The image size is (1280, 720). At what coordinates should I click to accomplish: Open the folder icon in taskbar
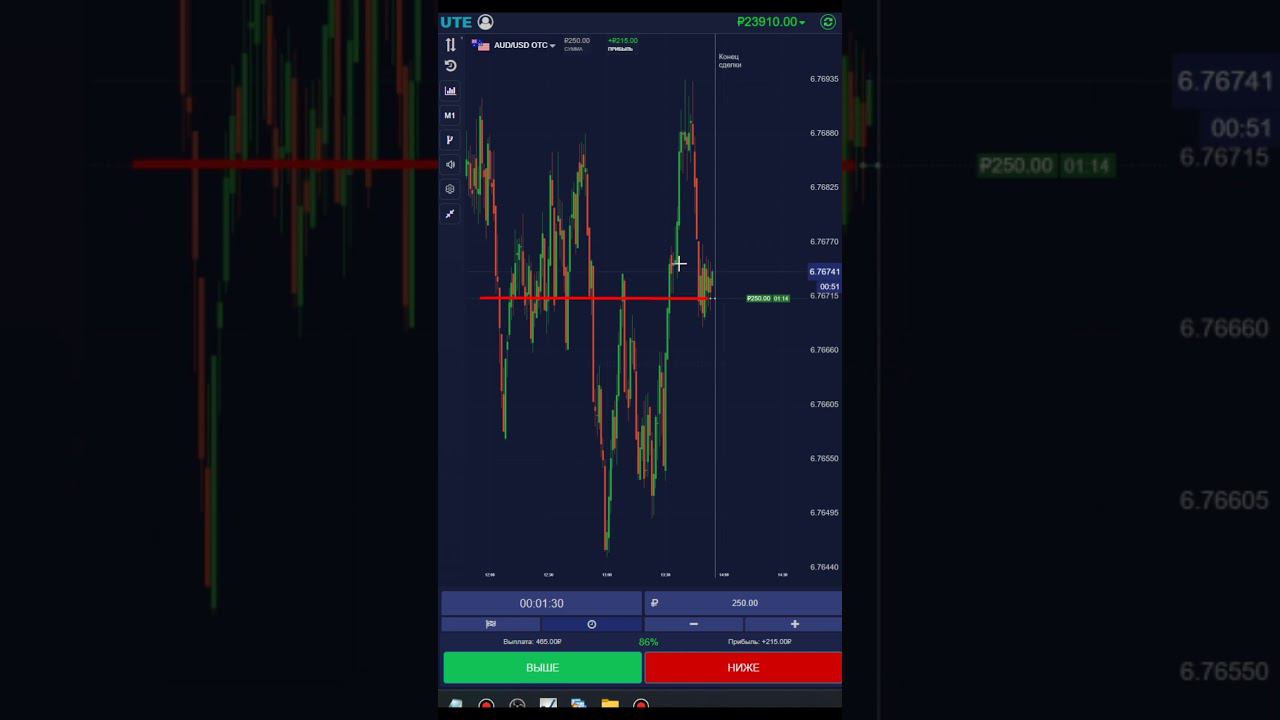(610, 705)
